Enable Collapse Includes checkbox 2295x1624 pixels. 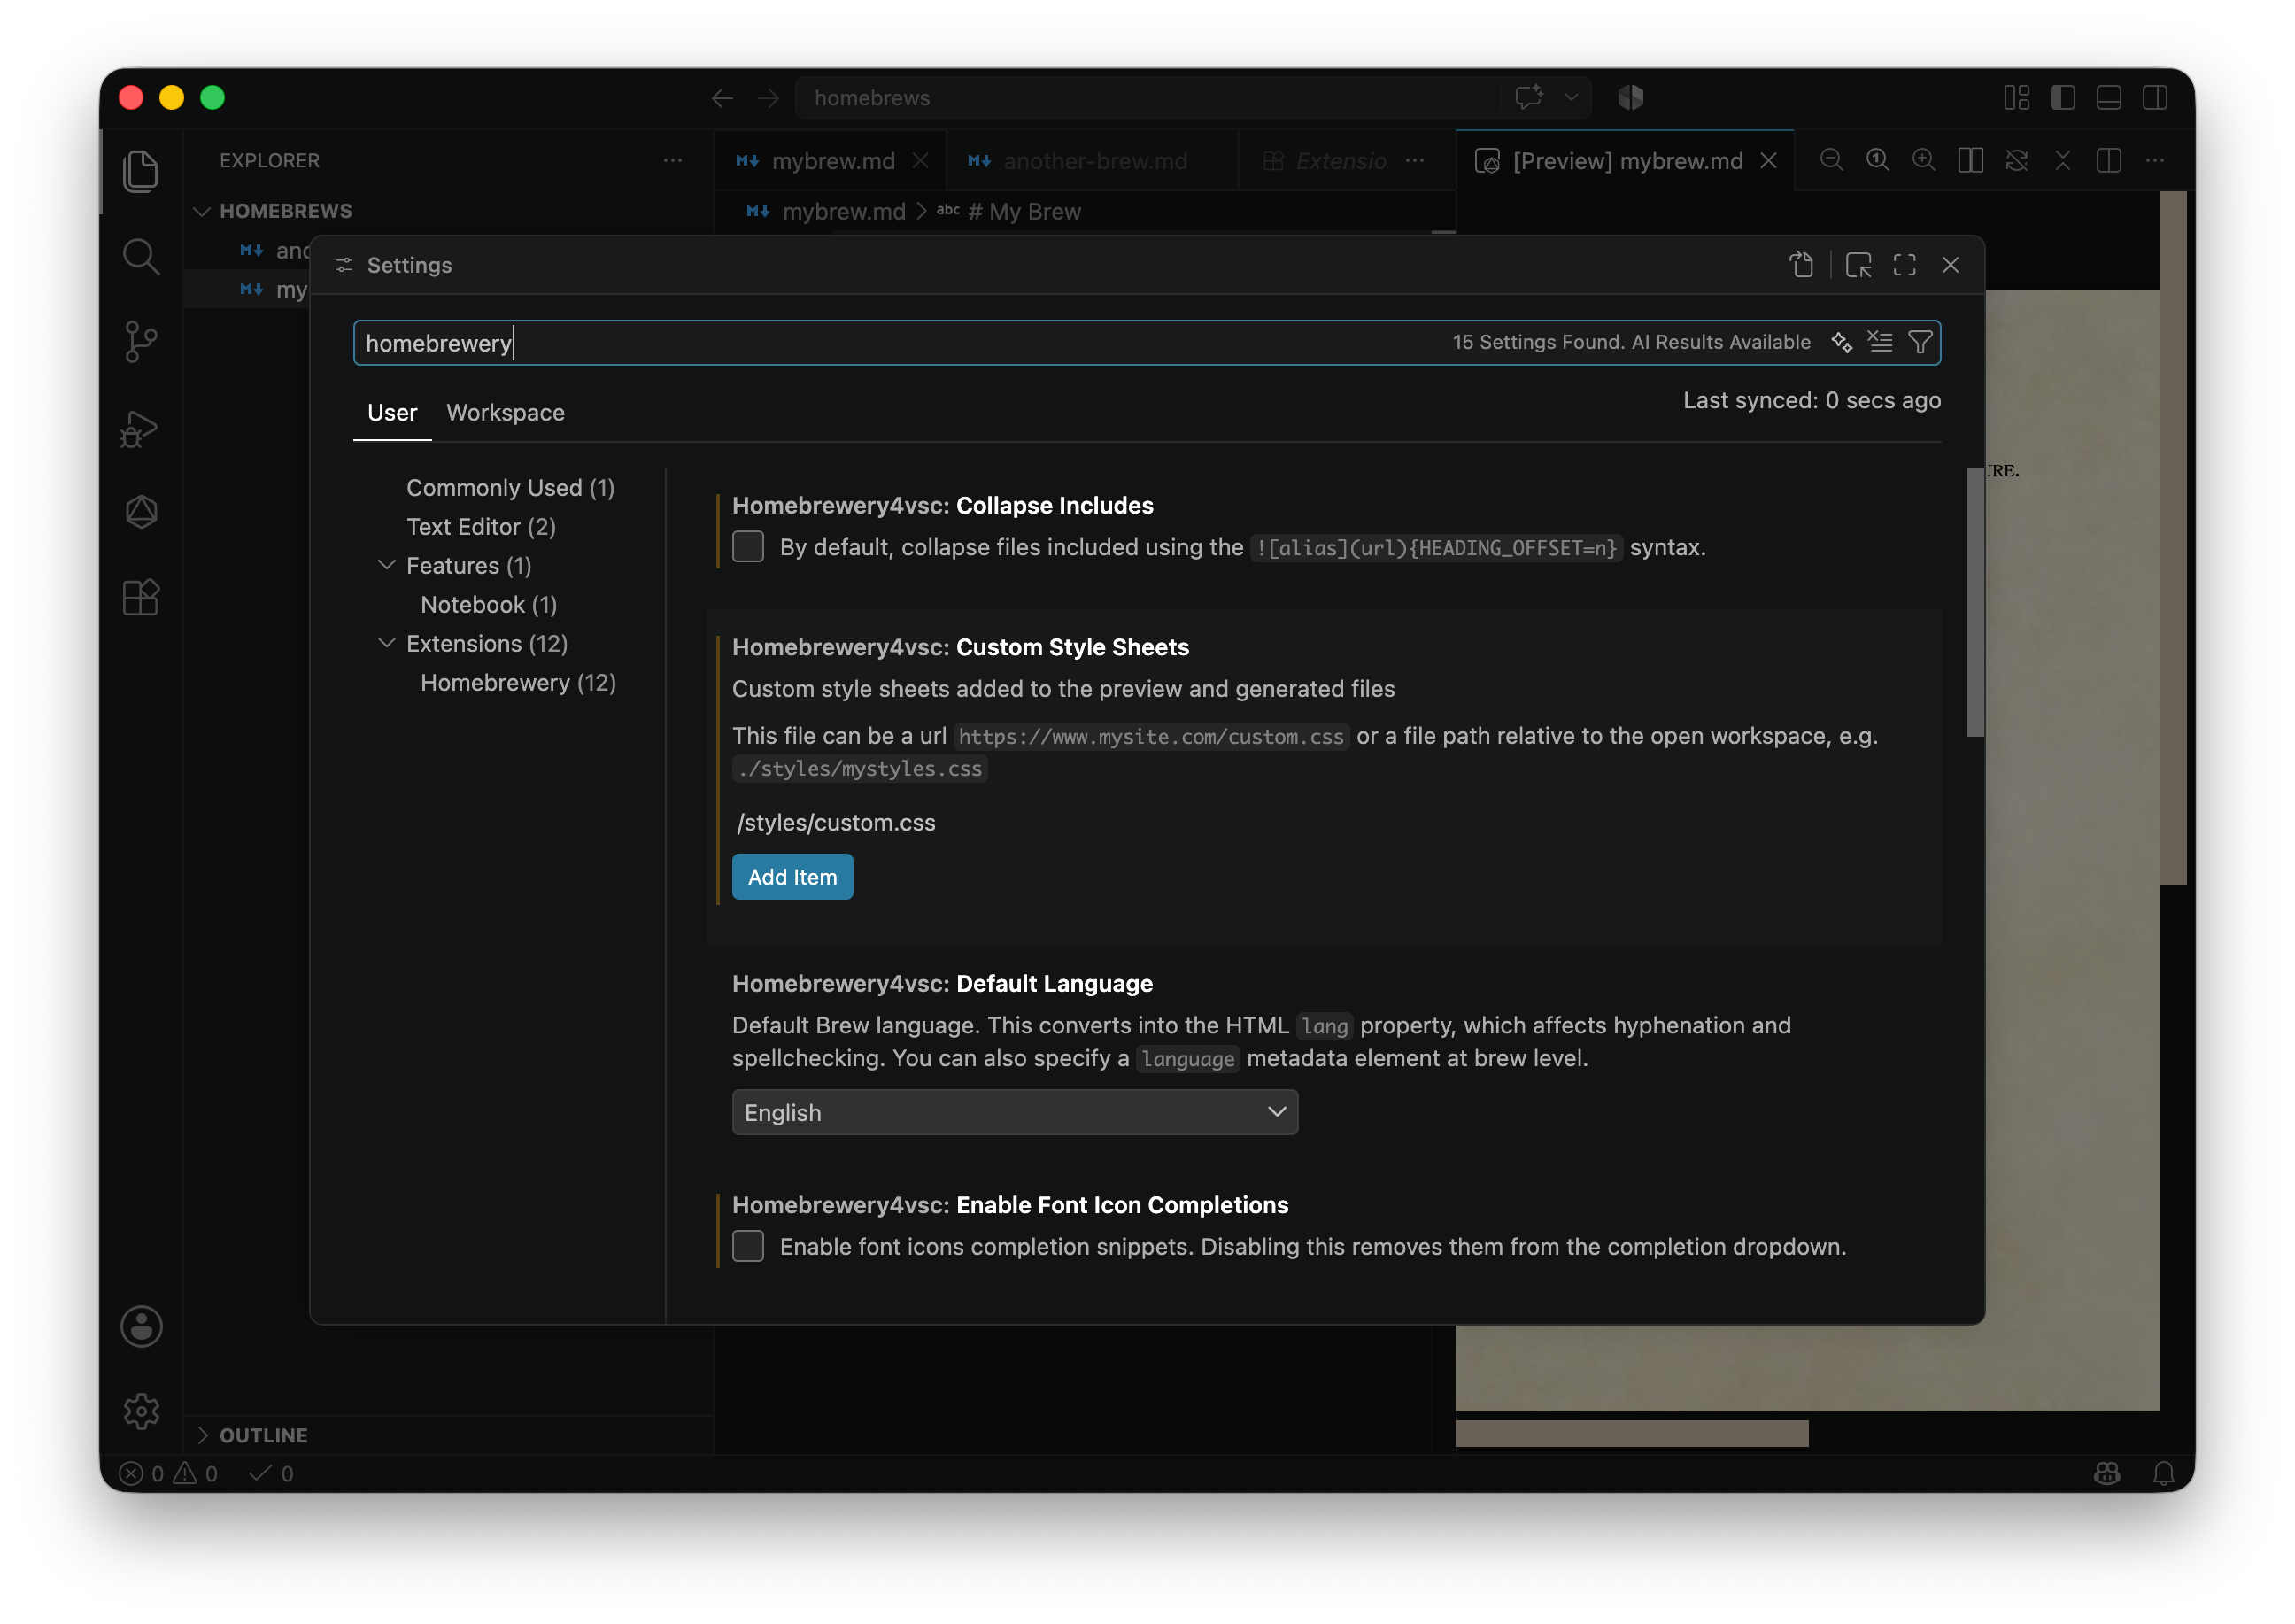pyautogui.click(x=748, y=547)
